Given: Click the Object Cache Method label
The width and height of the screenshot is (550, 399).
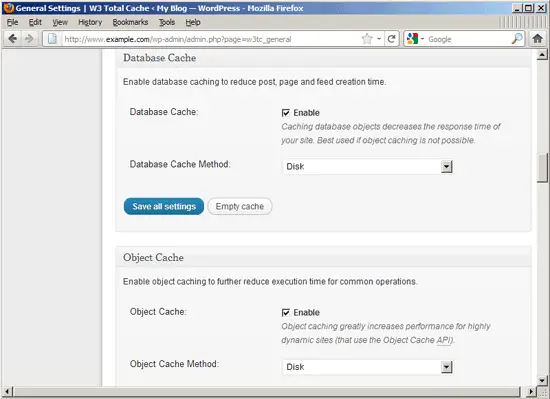Looking at the screenshot, I should click(174, 364).
